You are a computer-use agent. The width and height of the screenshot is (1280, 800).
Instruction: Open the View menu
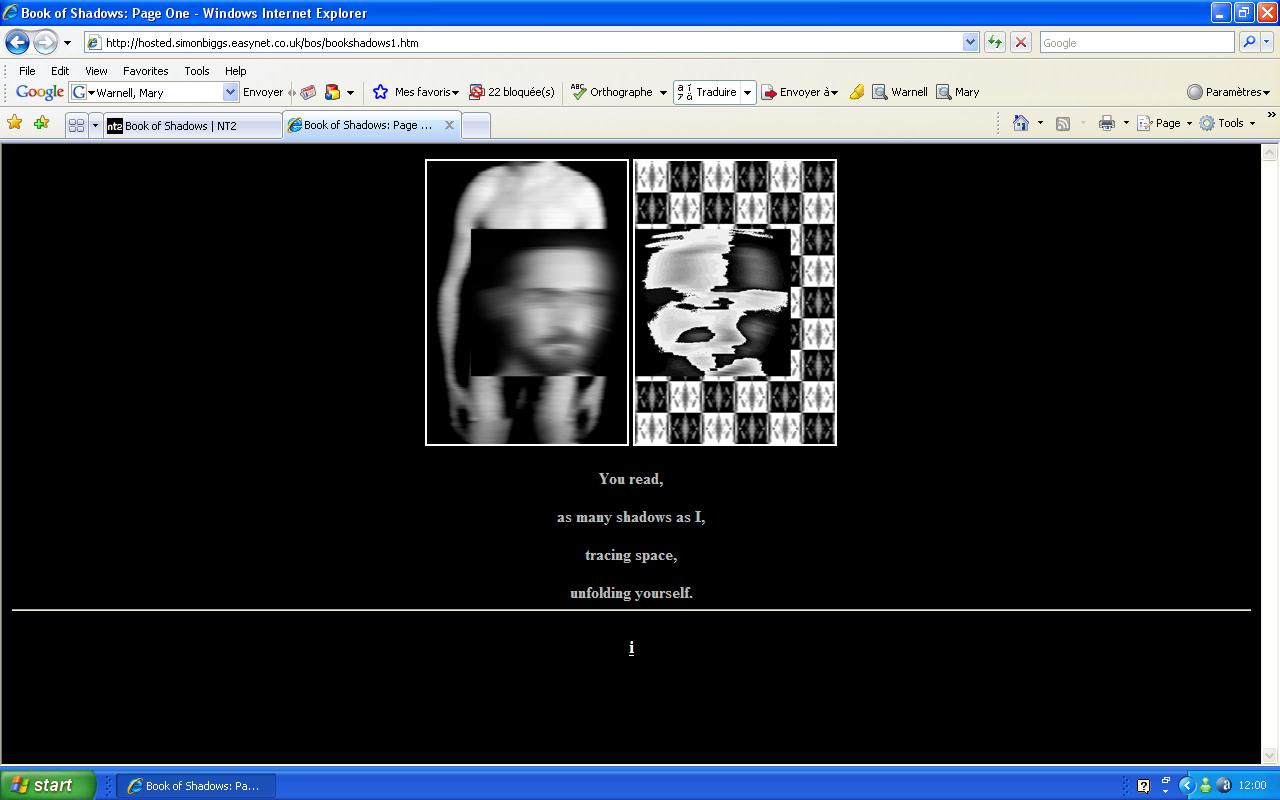(96, 71)
